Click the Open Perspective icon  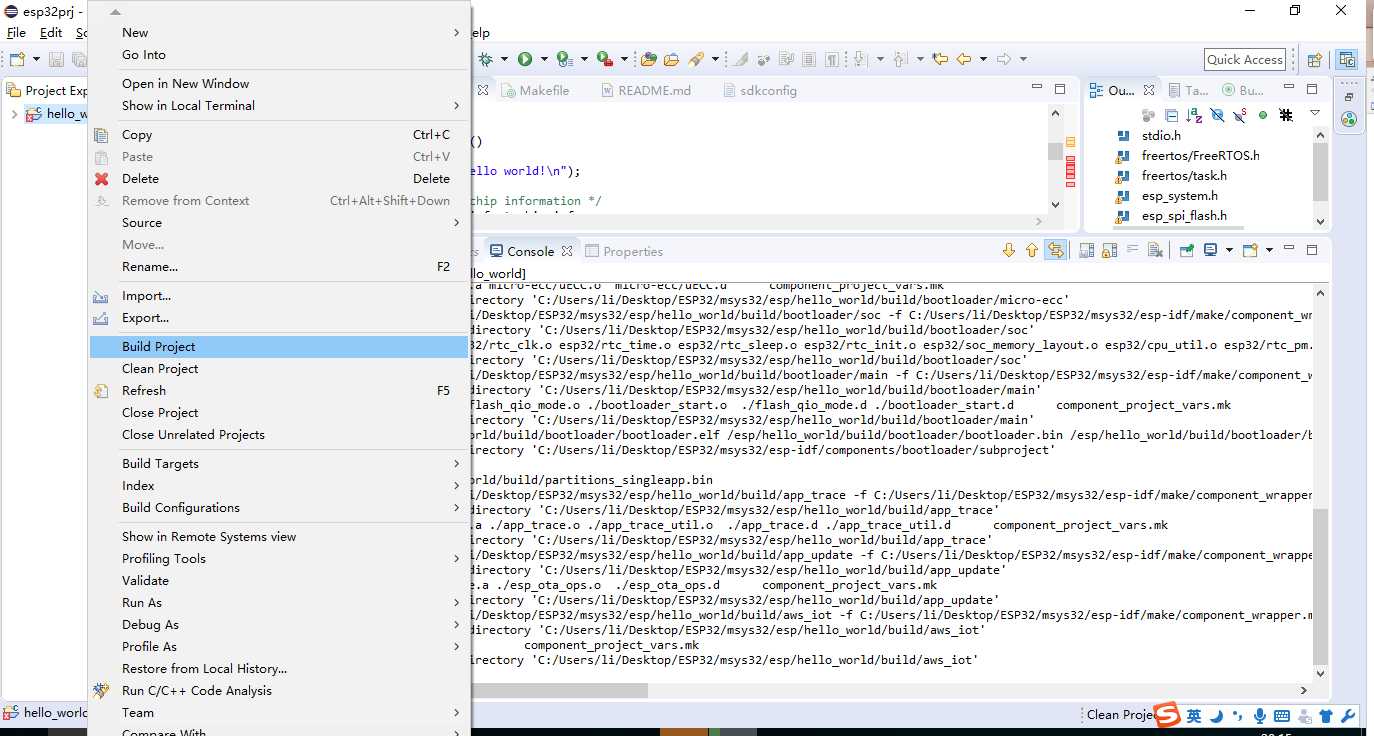pos(1315,60)
